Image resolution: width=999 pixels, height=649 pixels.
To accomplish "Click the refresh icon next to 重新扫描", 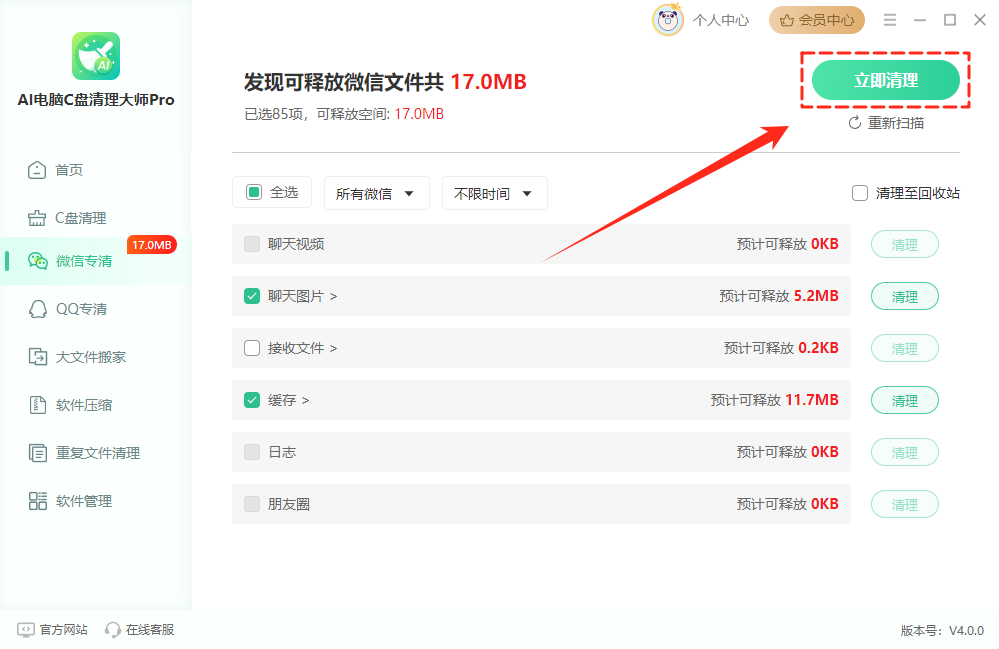I will [855, 123].
